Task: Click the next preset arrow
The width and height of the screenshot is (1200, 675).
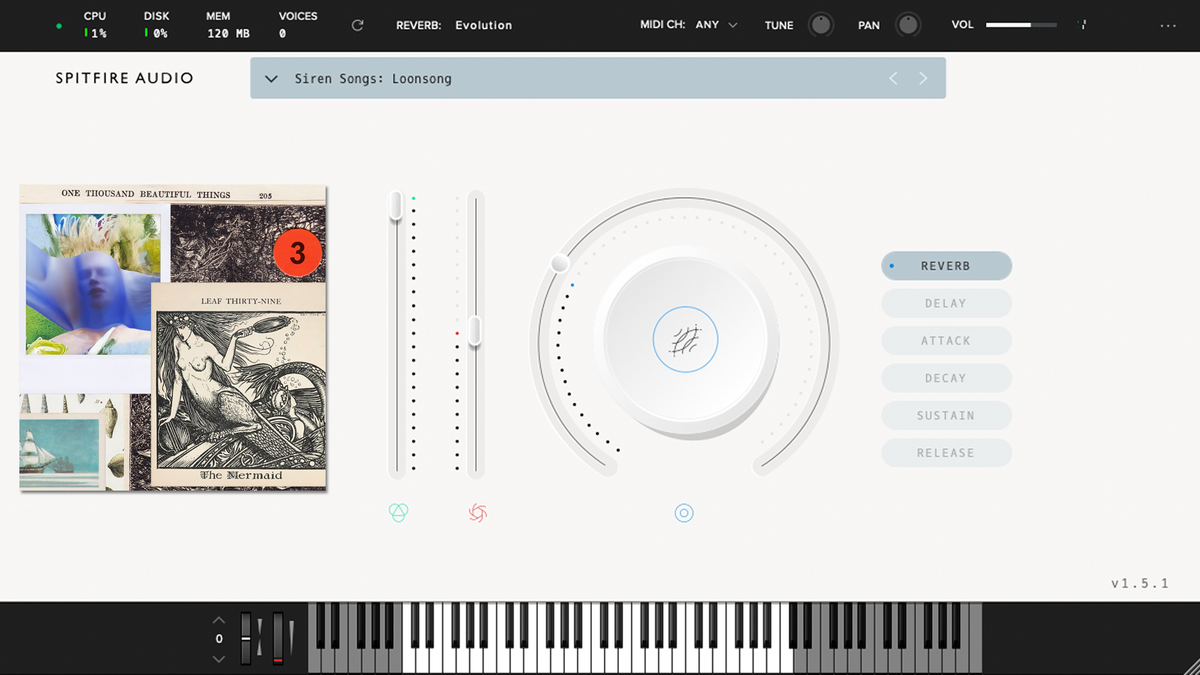Action: 922,77
